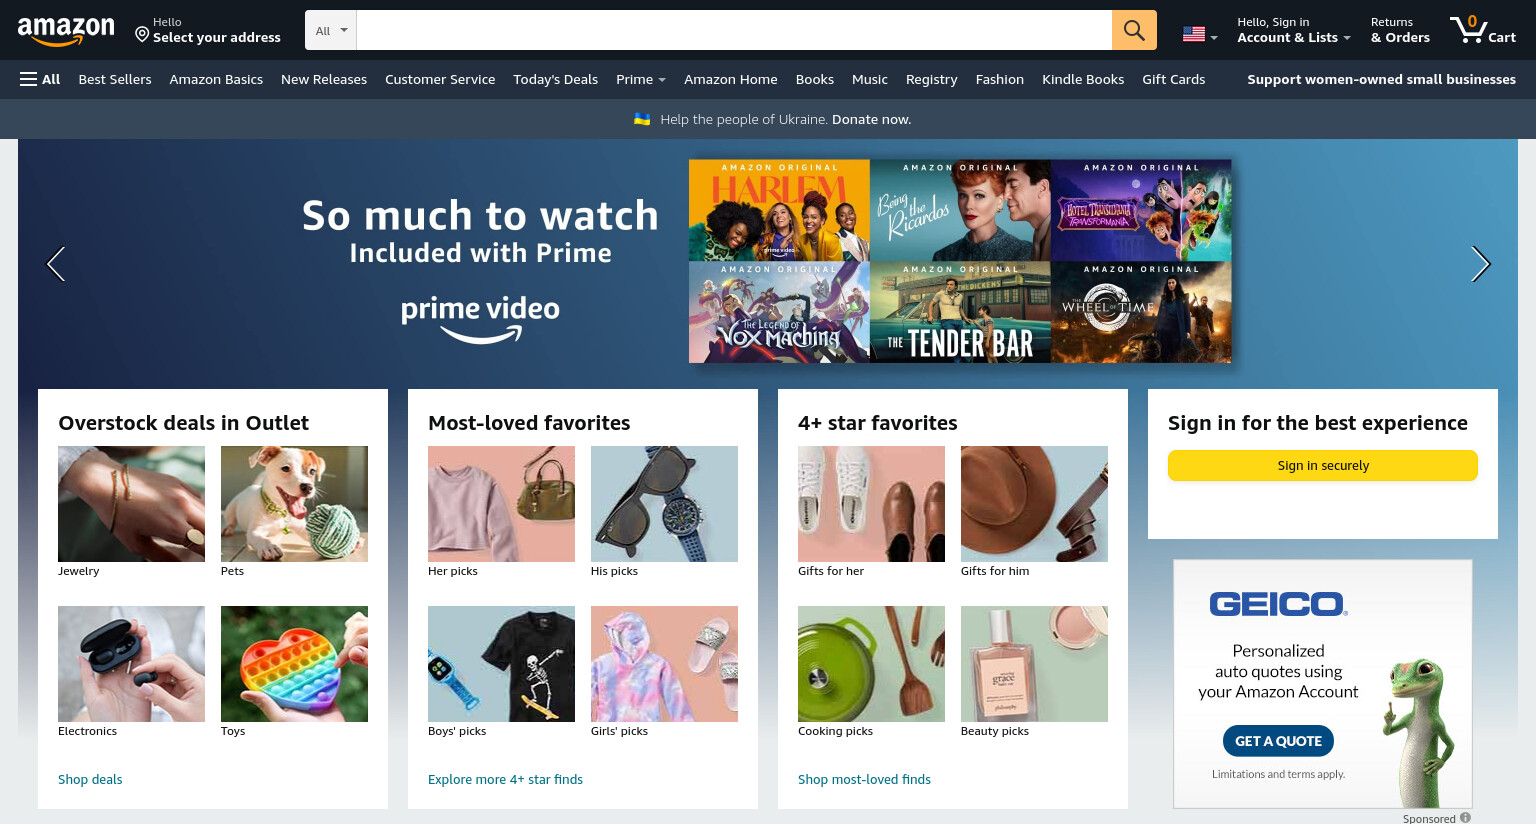
Task: Open Books in navigation bar
Action: point(814,79)
